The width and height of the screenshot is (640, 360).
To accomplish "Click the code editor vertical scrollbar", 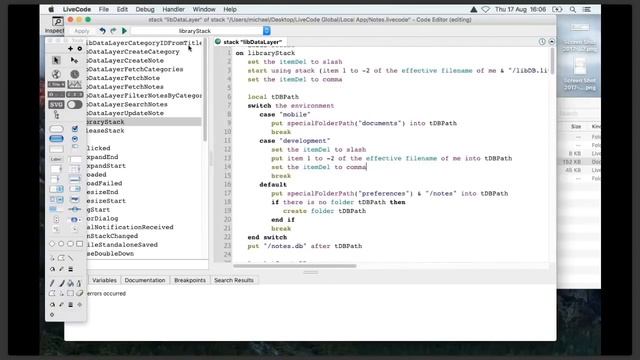I will tap(552, 61).
